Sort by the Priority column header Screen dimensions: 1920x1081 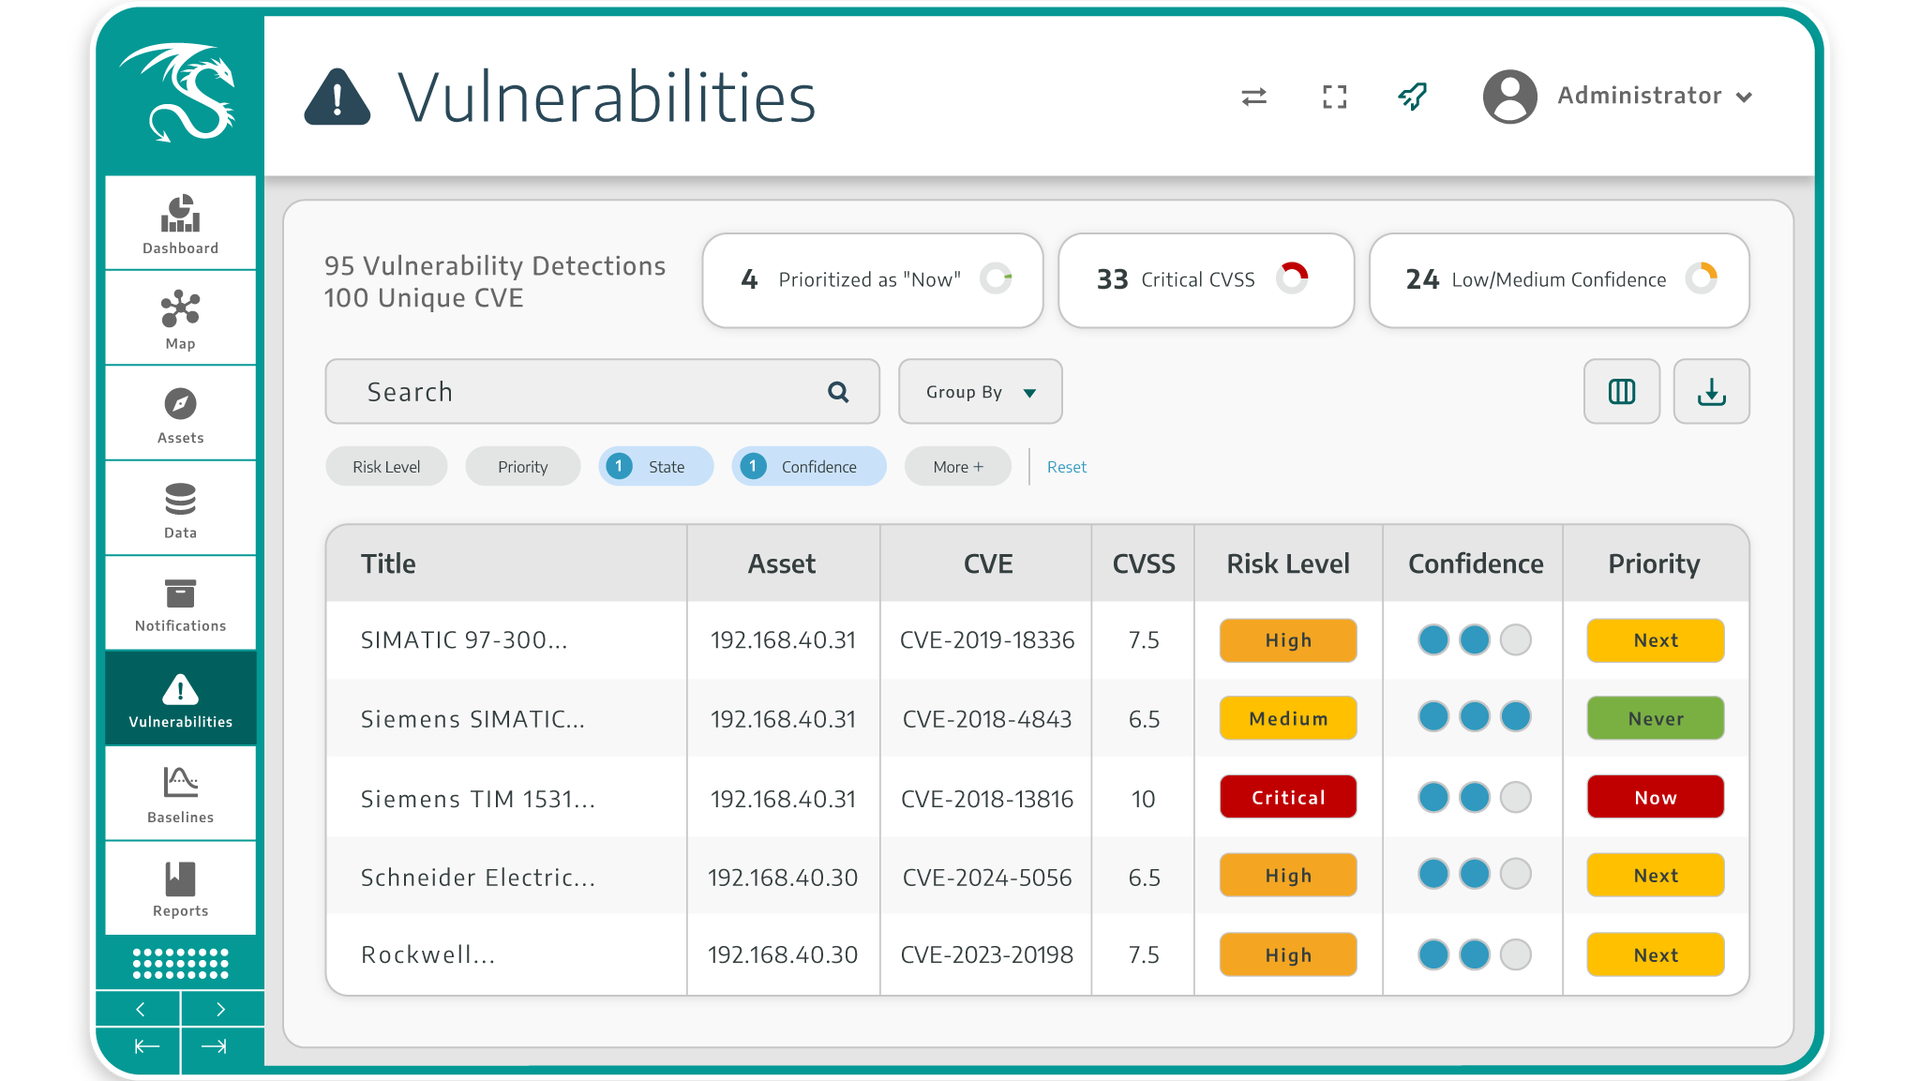1654,564
